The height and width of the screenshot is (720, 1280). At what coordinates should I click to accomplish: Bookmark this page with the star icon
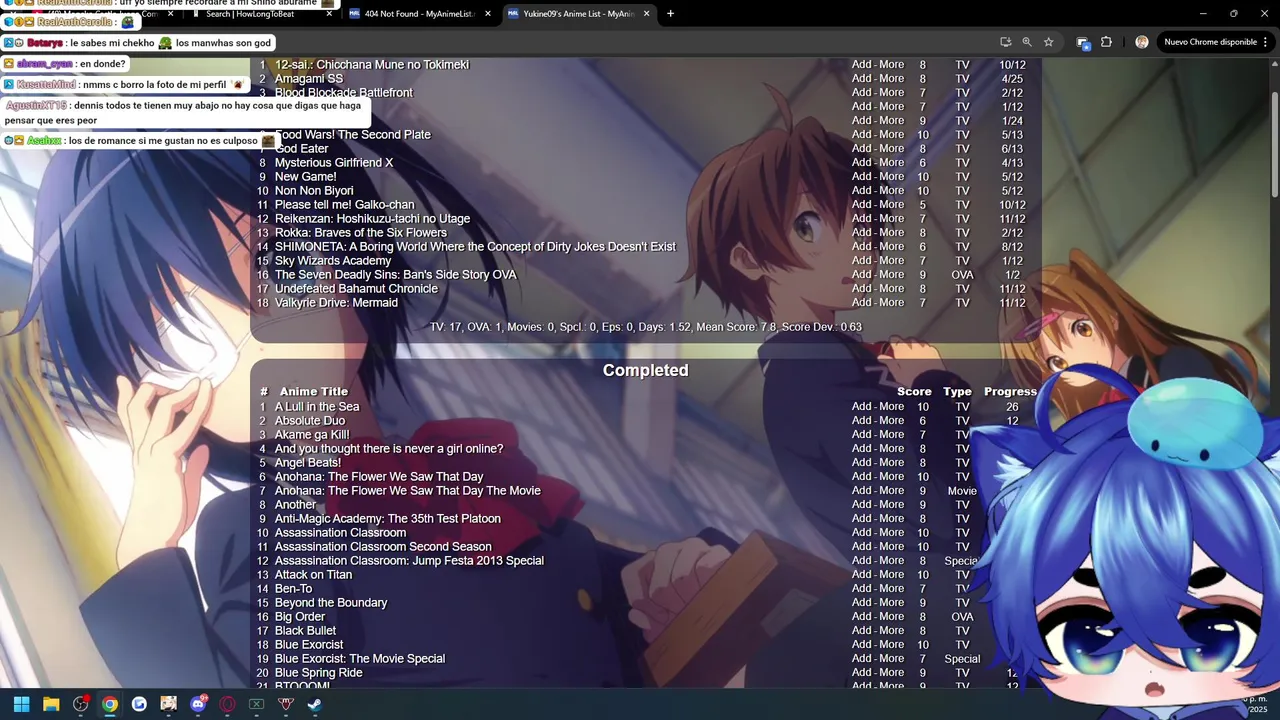(1048, 42)
